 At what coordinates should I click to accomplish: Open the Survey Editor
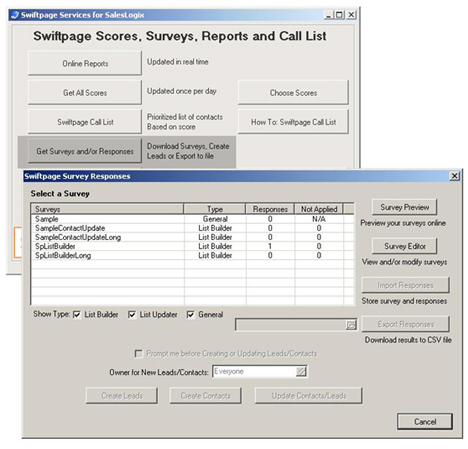404,246
